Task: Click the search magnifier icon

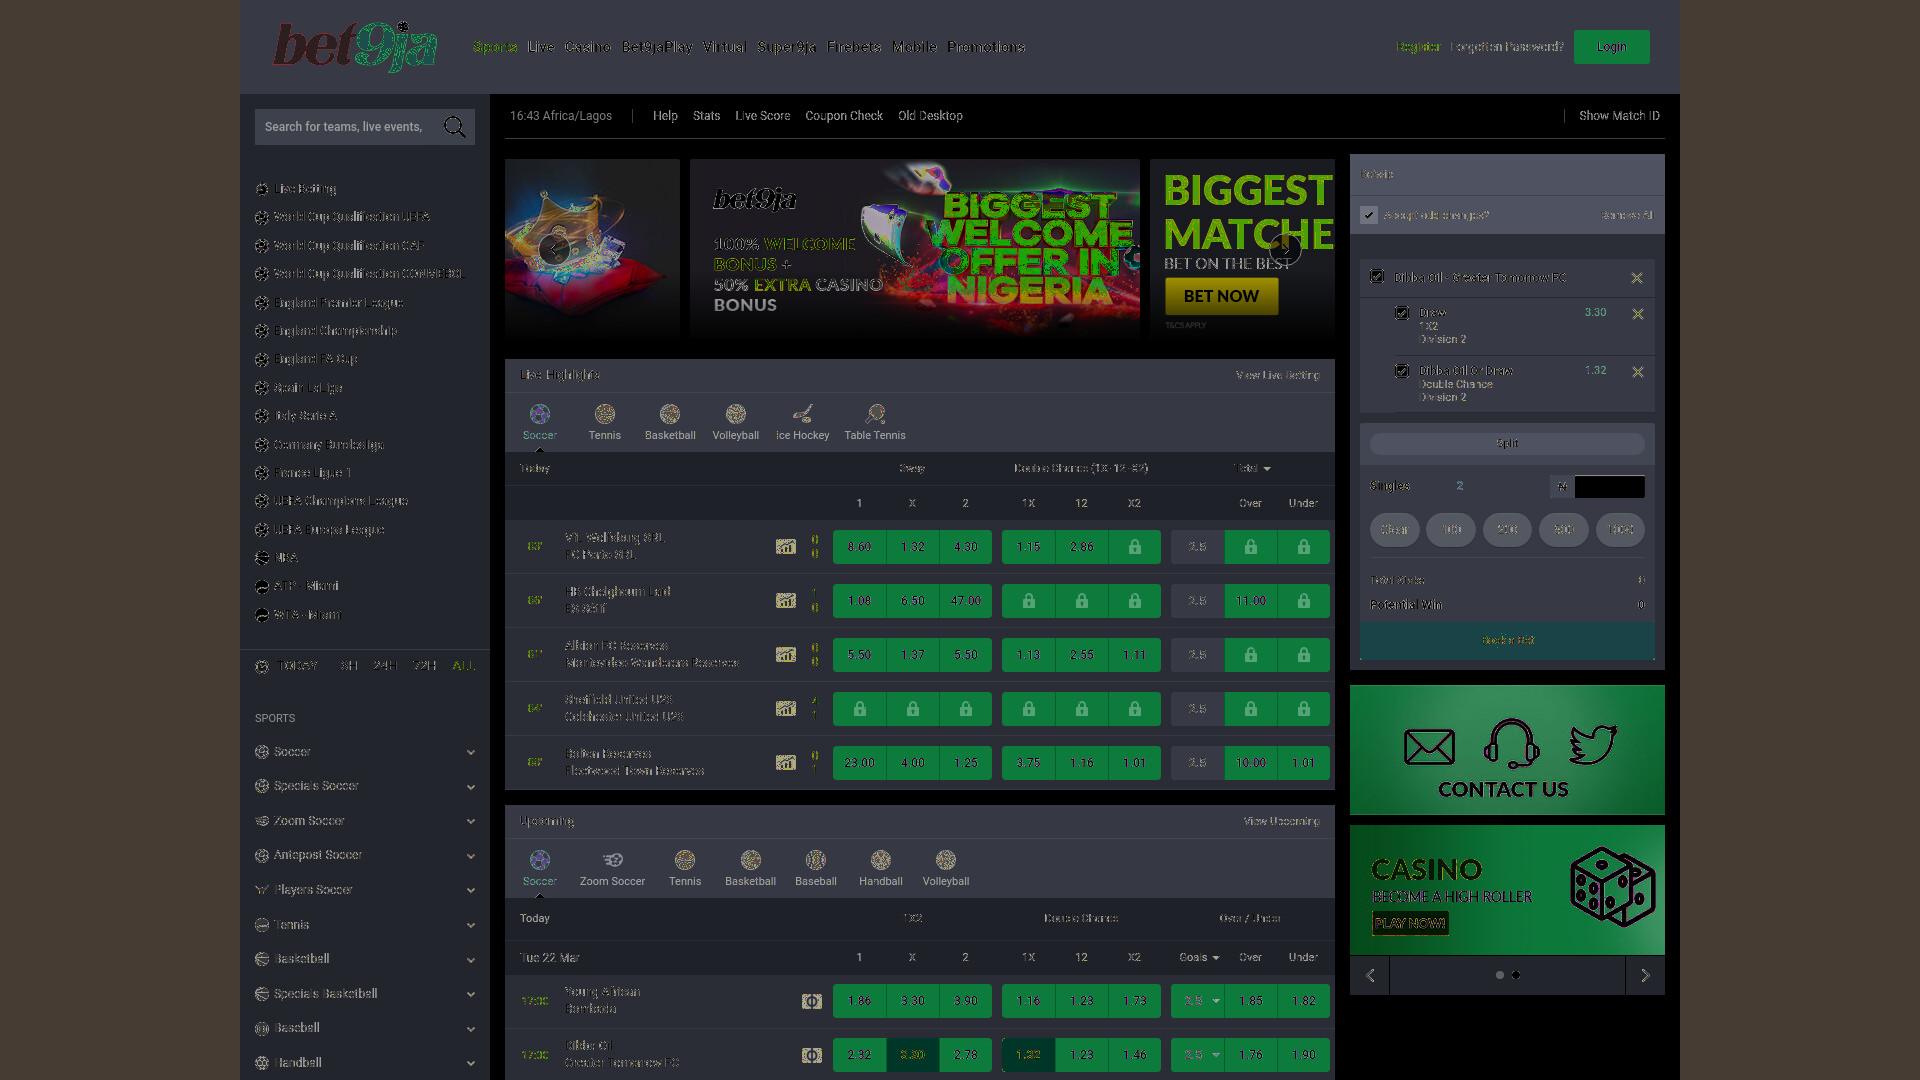Action: tap(454, 127)
